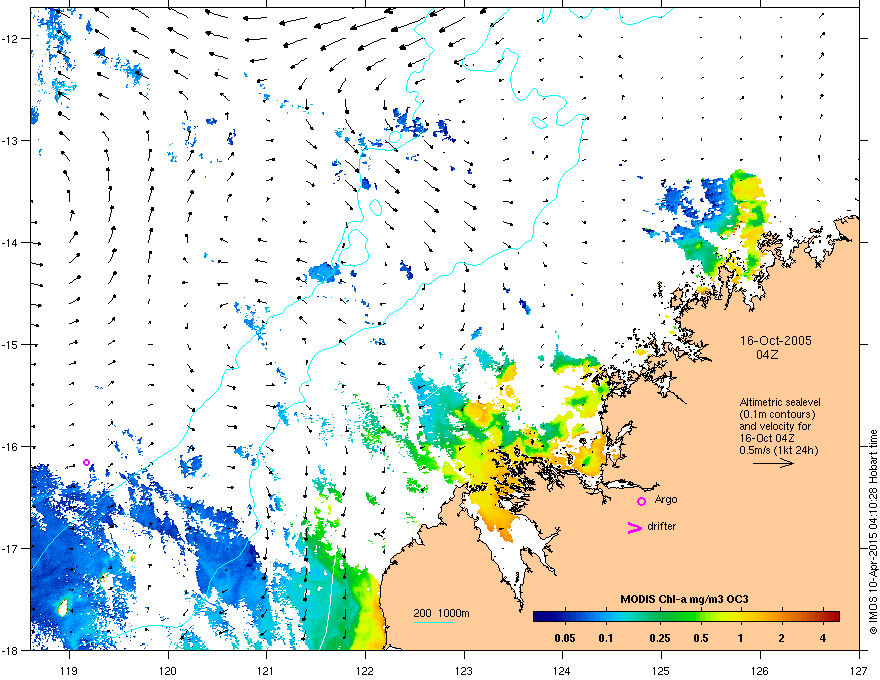Viewport: 880px width, 680px height.
Task: Click the longitude axis label 127
Action: [x=859, y=670]
